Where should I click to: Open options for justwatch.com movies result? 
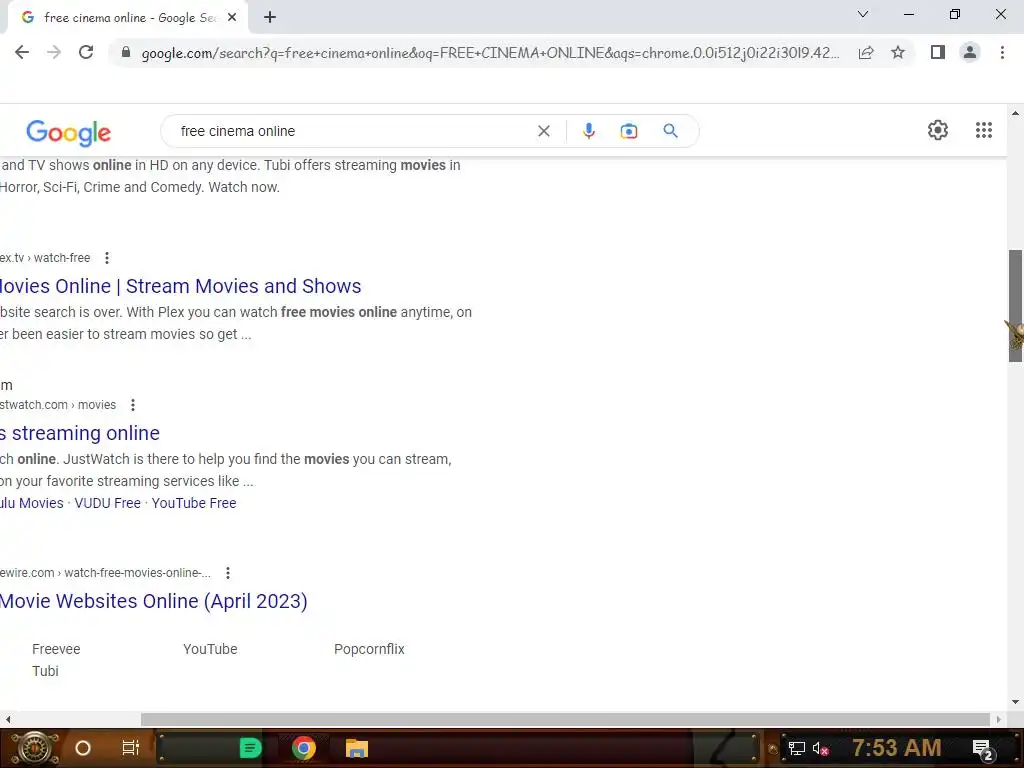133,405
